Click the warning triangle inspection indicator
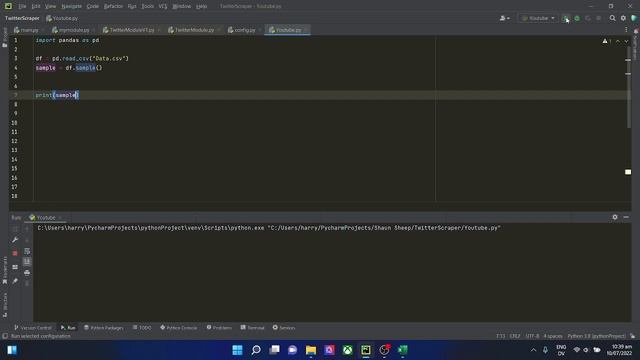 pyautogui.click(x=606, y=41)
